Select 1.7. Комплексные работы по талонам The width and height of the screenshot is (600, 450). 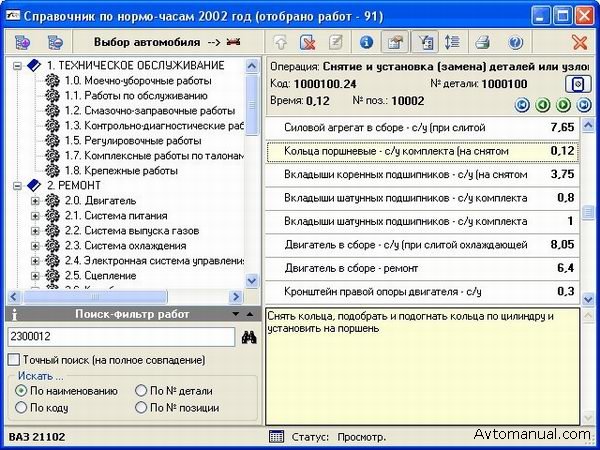coord(154,156)
